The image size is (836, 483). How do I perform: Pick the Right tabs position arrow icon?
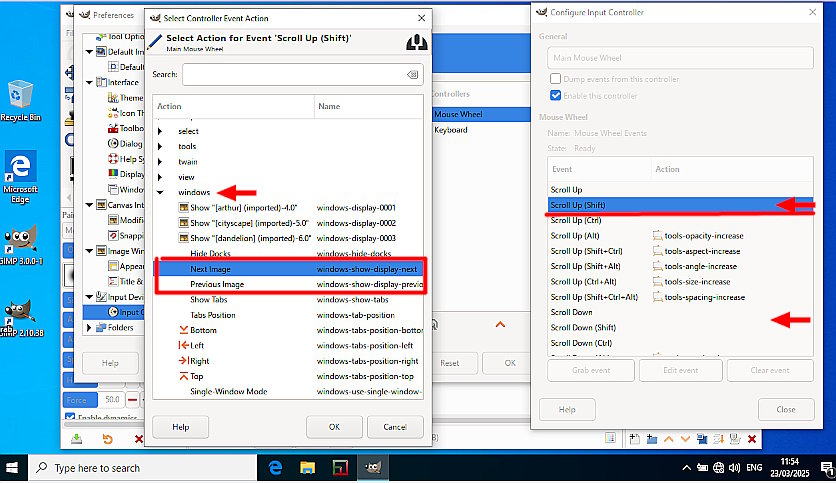pos(183,361)
